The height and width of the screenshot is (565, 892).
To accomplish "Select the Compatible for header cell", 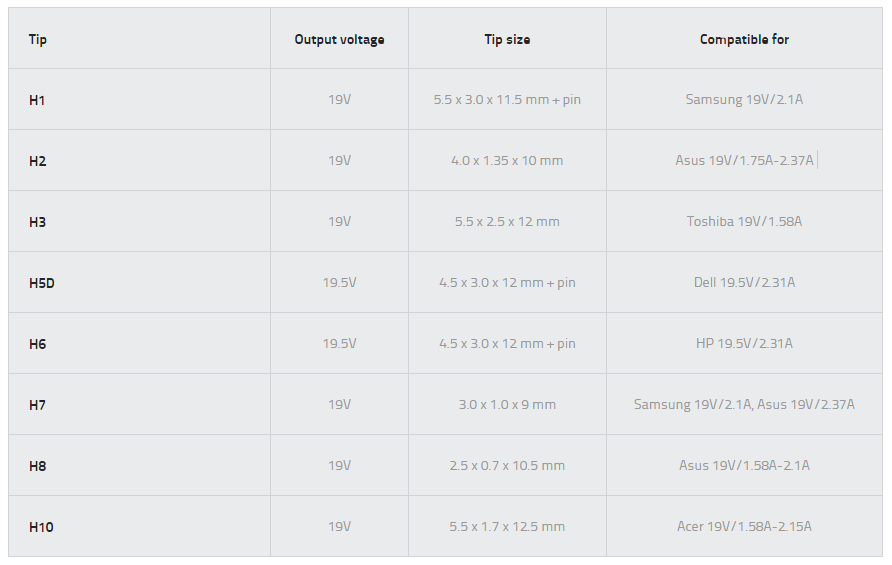I will click(x=744, y=39).
